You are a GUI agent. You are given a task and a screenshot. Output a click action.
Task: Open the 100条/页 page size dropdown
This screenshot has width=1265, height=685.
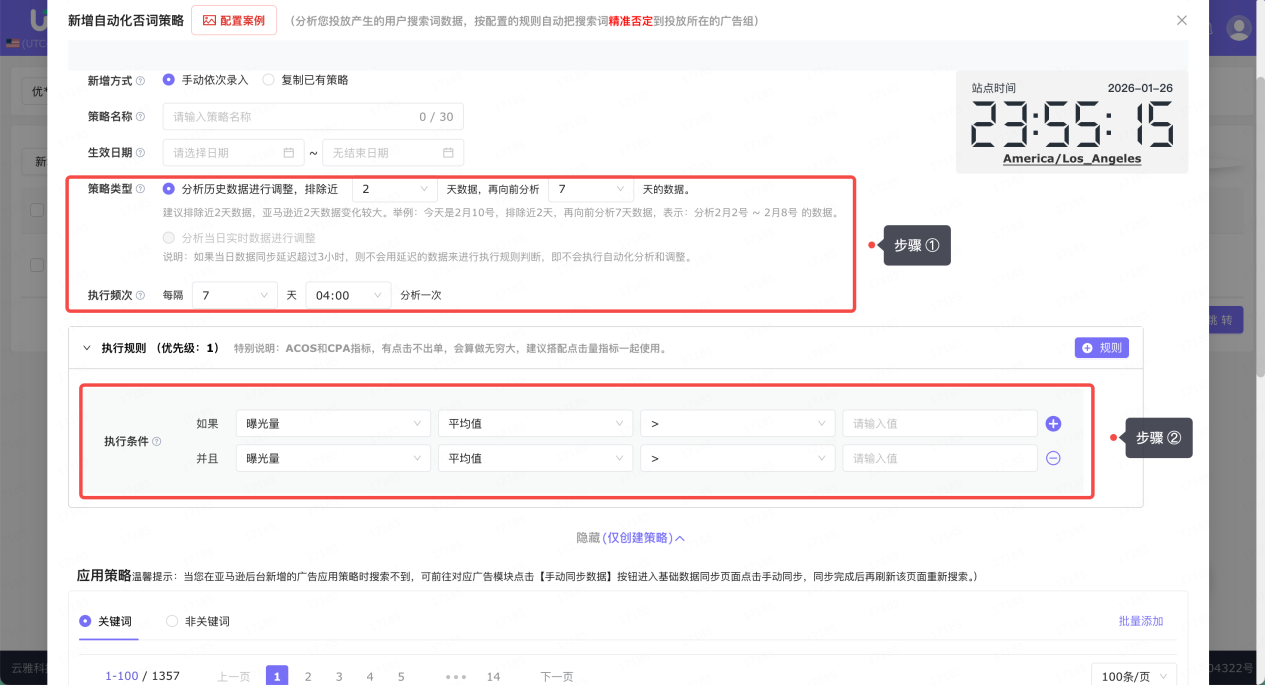pos(1133,676)
